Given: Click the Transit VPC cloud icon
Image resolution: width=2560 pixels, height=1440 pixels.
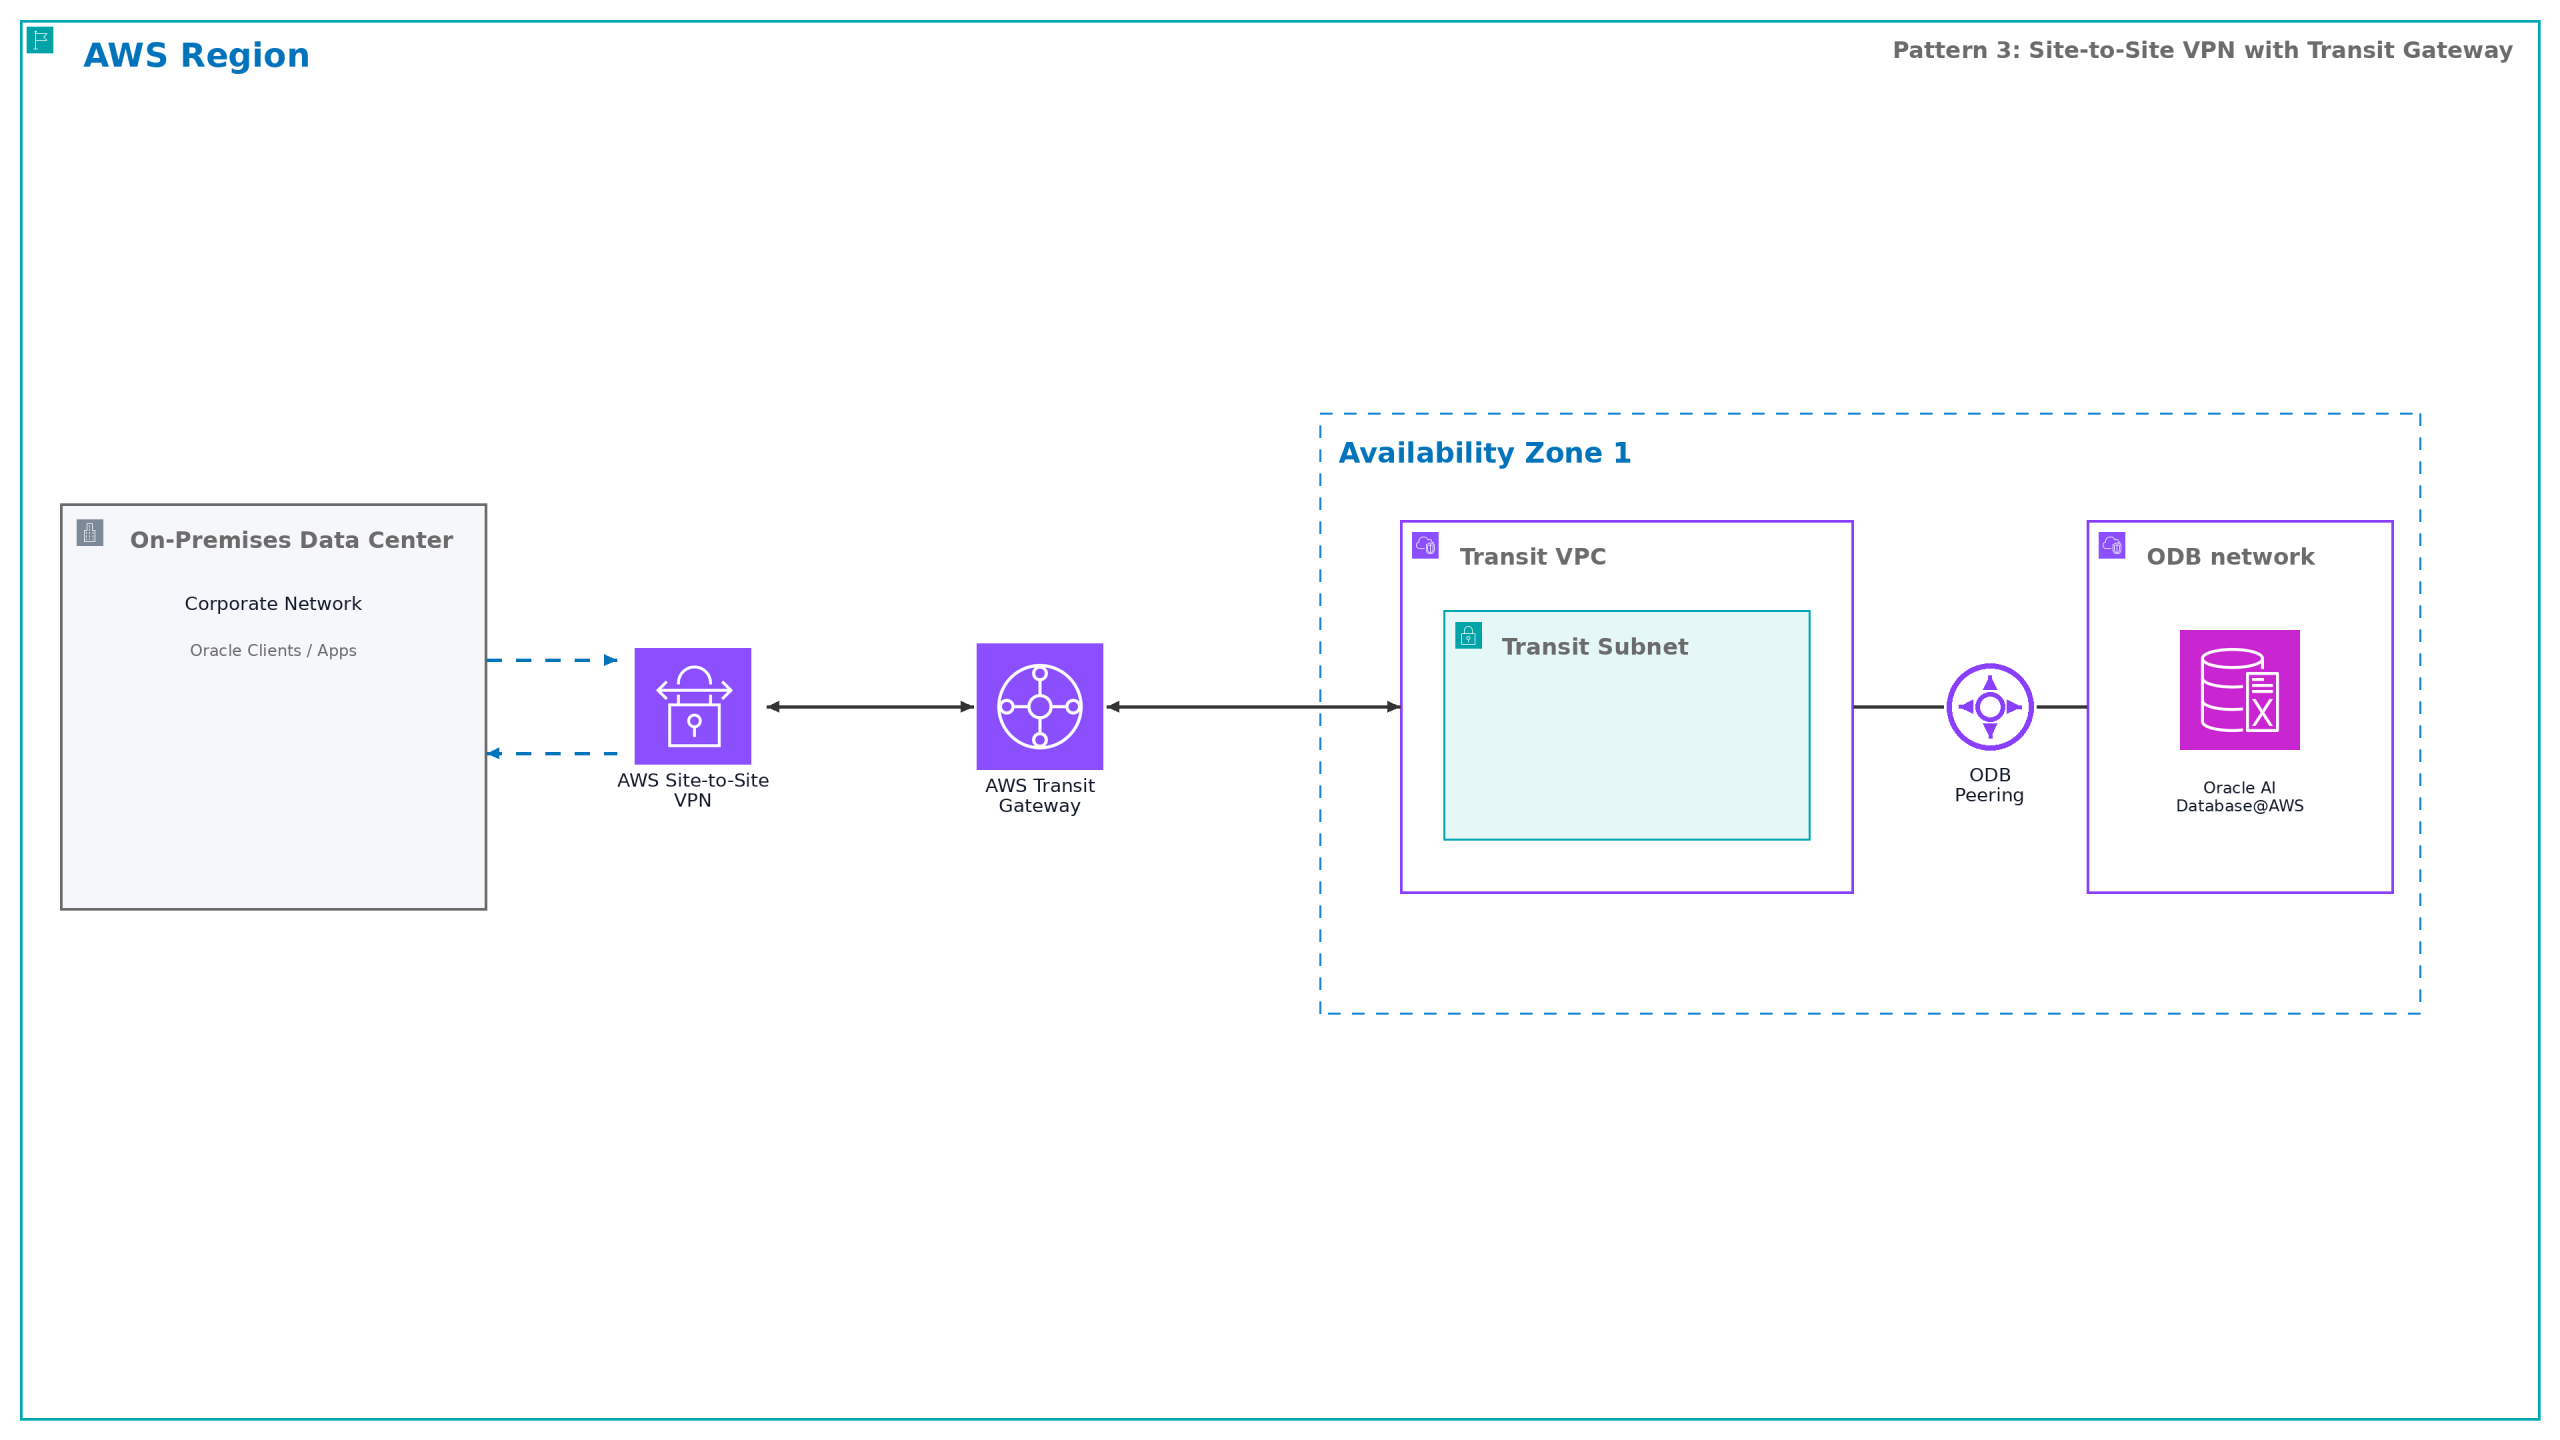Looking at the screenshot, I should (1425, 545).
